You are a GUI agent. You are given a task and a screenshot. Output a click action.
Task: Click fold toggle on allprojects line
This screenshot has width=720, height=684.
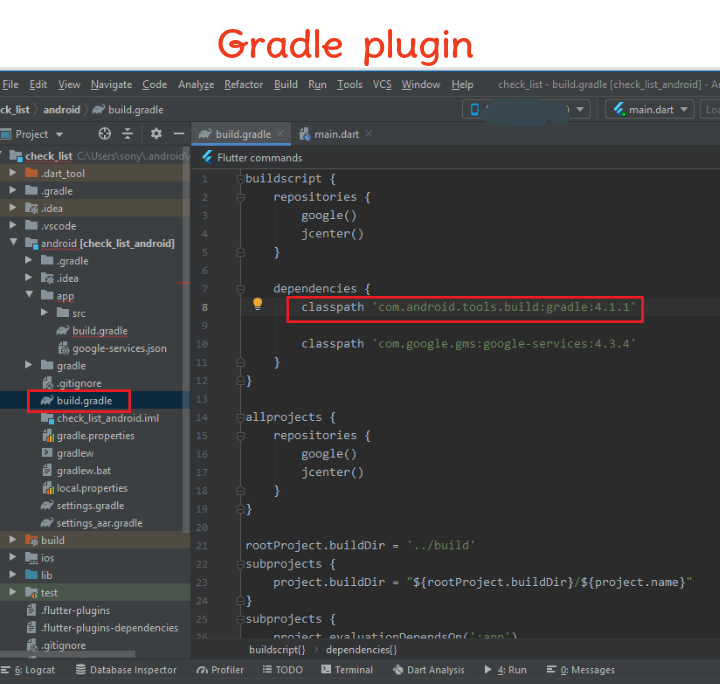[240, 417]
